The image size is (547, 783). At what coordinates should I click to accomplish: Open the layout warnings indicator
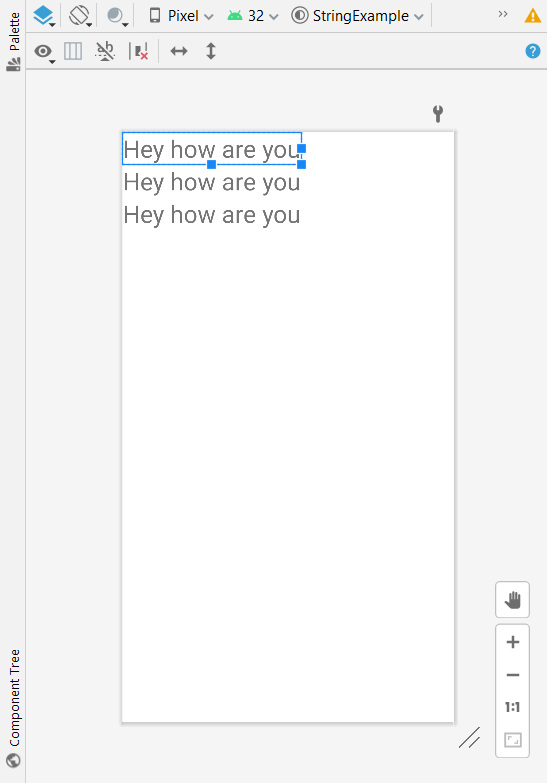pos(533,16)
